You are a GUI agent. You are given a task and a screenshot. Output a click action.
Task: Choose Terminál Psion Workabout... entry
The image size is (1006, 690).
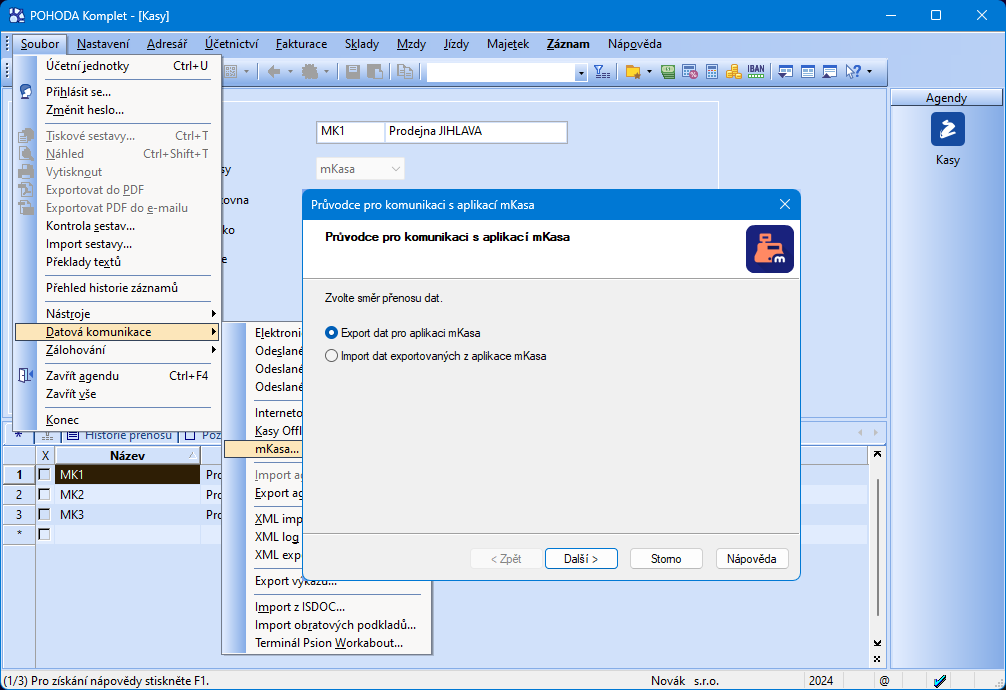328,643
